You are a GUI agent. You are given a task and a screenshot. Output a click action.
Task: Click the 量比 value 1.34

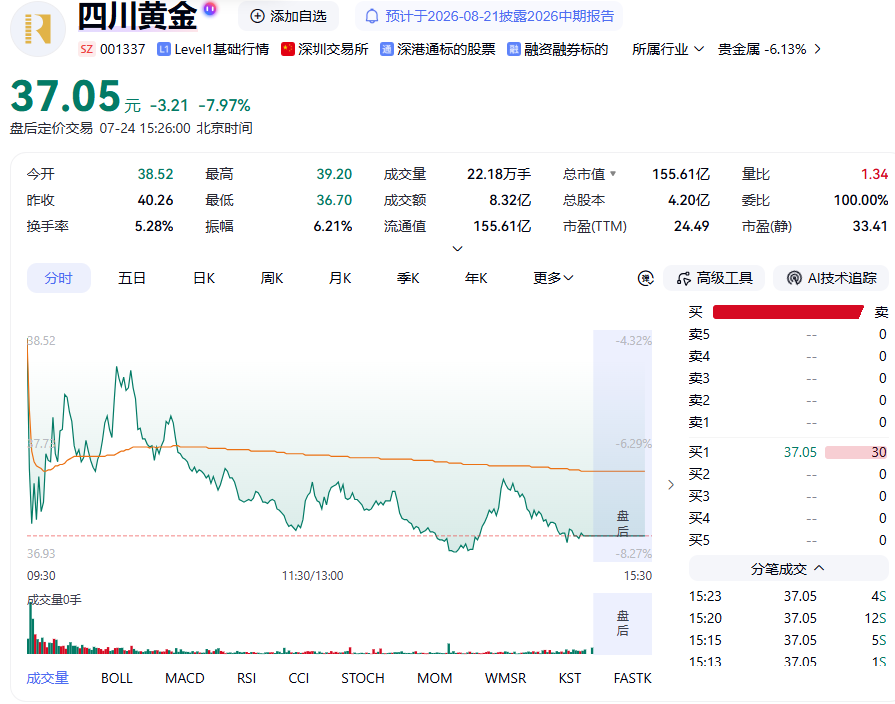[x=874, y=174]
